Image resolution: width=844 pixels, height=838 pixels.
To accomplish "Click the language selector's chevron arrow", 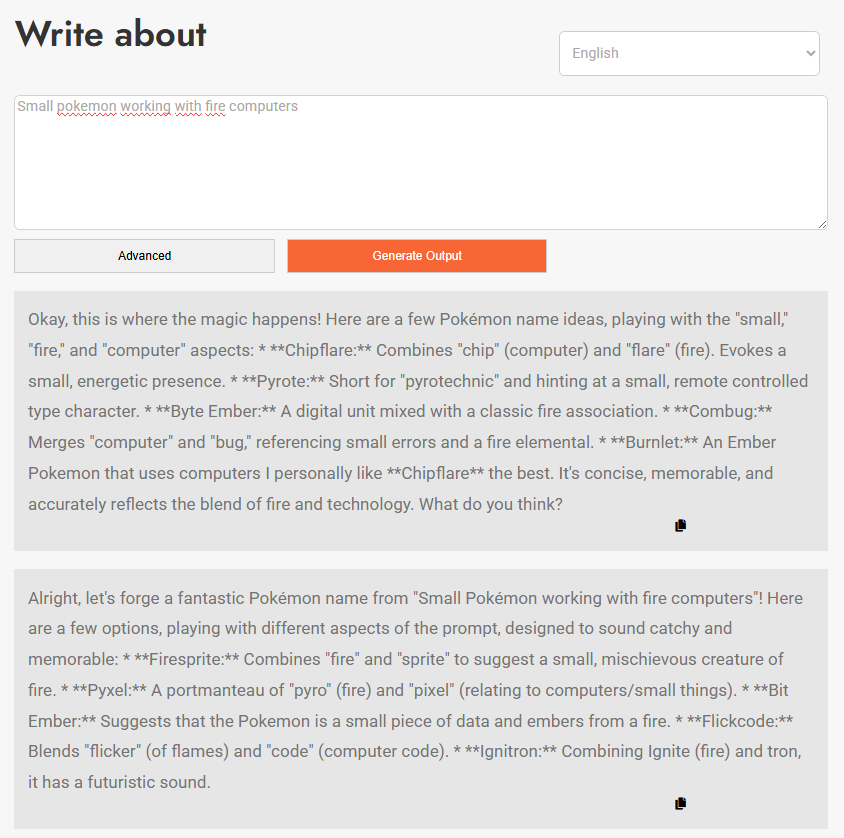I will click(x=810, y=53).
